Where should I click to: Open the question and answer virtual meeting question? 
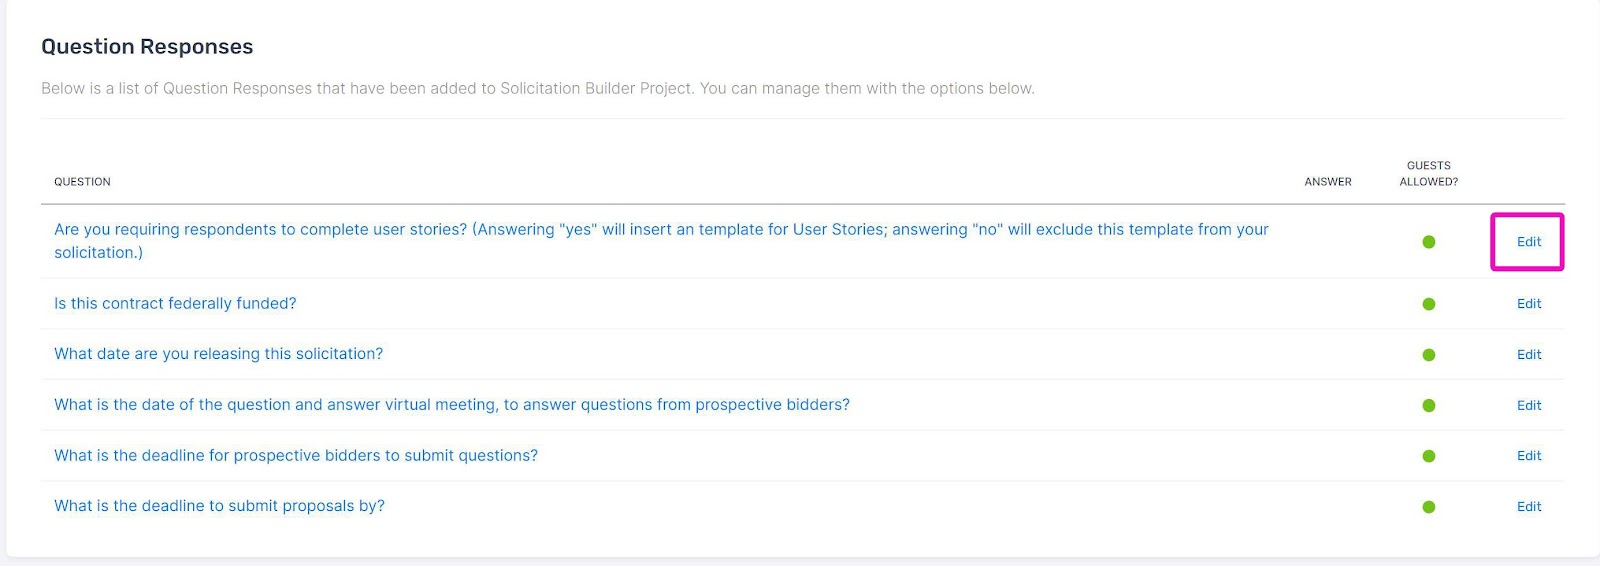click(452, 405)
